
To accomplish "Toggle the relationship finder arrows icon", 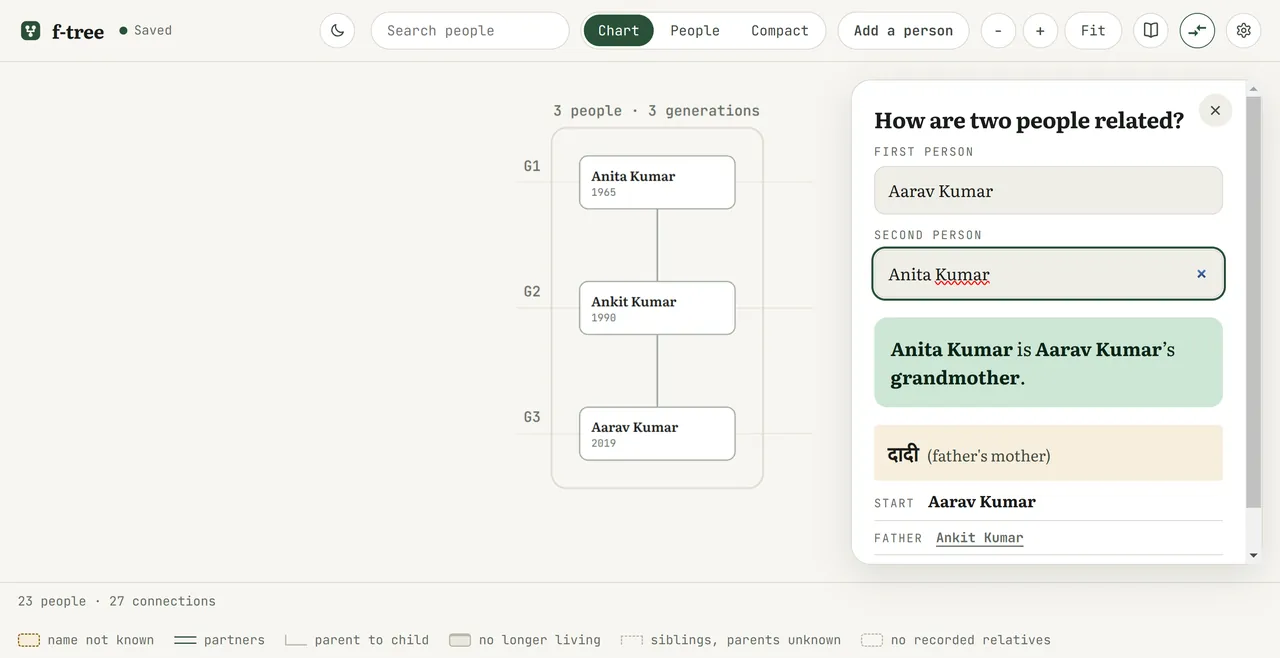I will (x=1197, y=31).
